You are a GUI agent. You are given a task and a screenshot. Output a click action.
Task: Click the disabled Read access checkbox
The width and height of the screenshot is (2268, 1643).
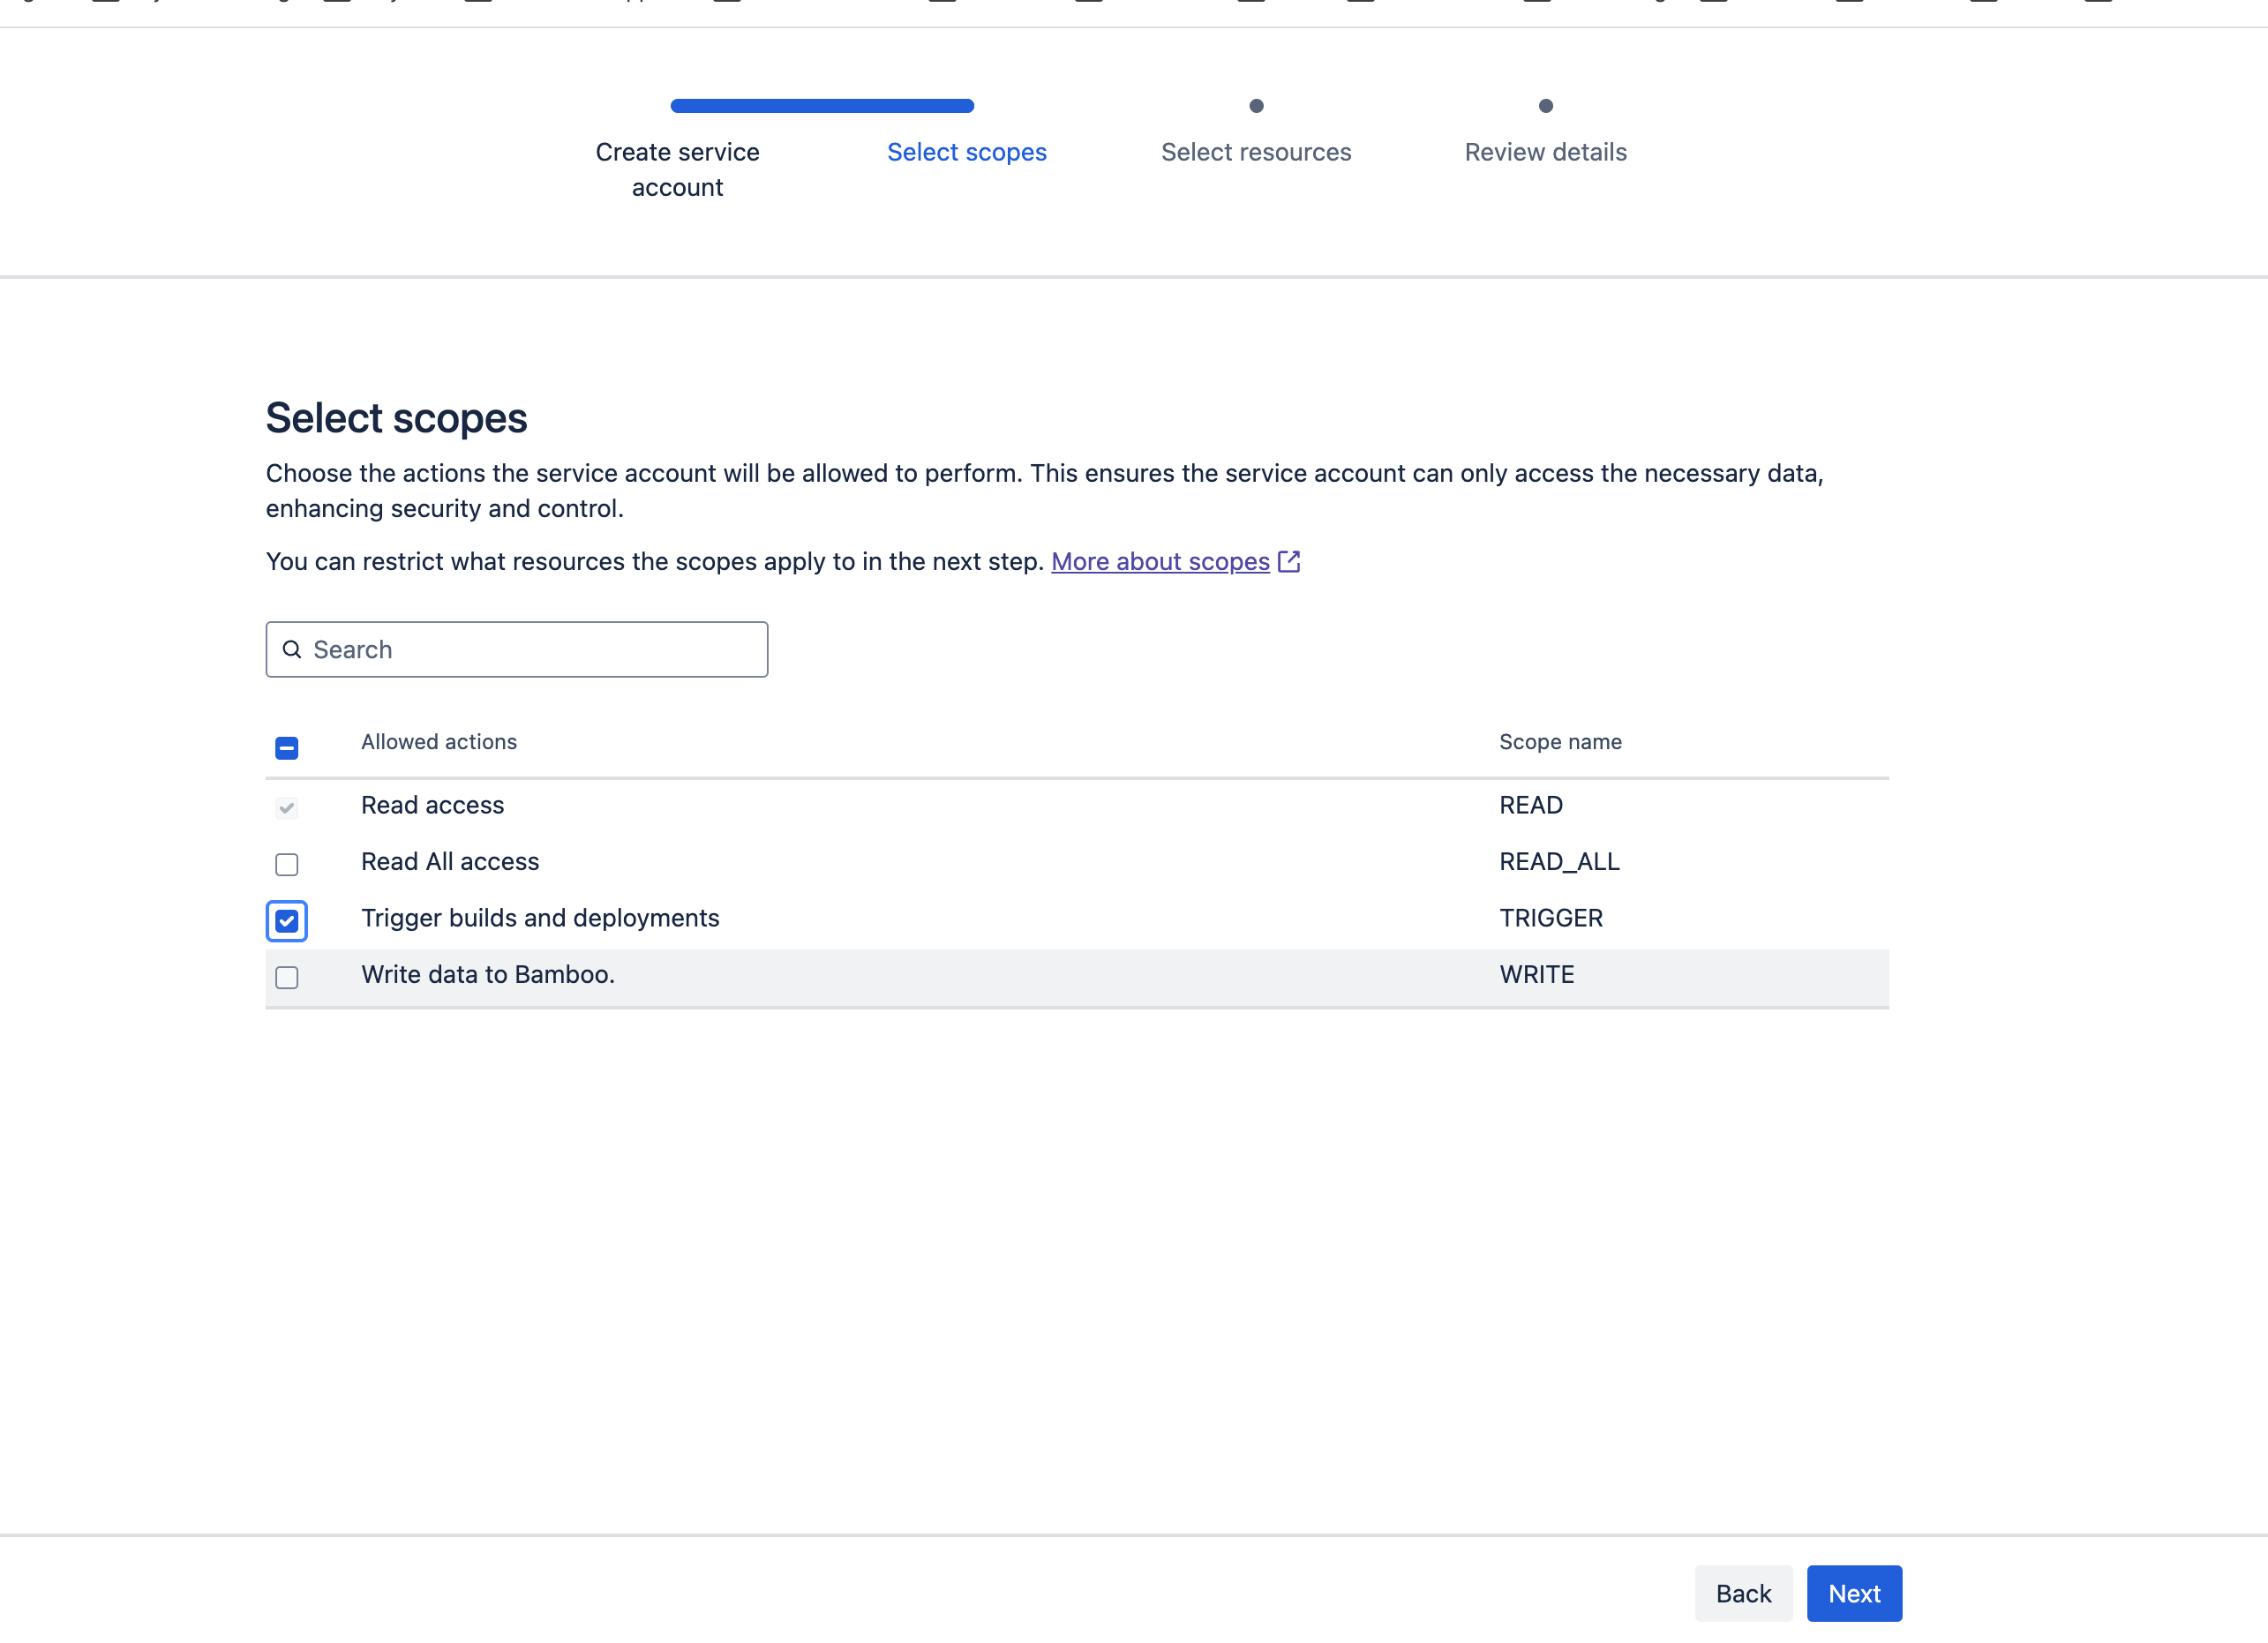point(286,808)
